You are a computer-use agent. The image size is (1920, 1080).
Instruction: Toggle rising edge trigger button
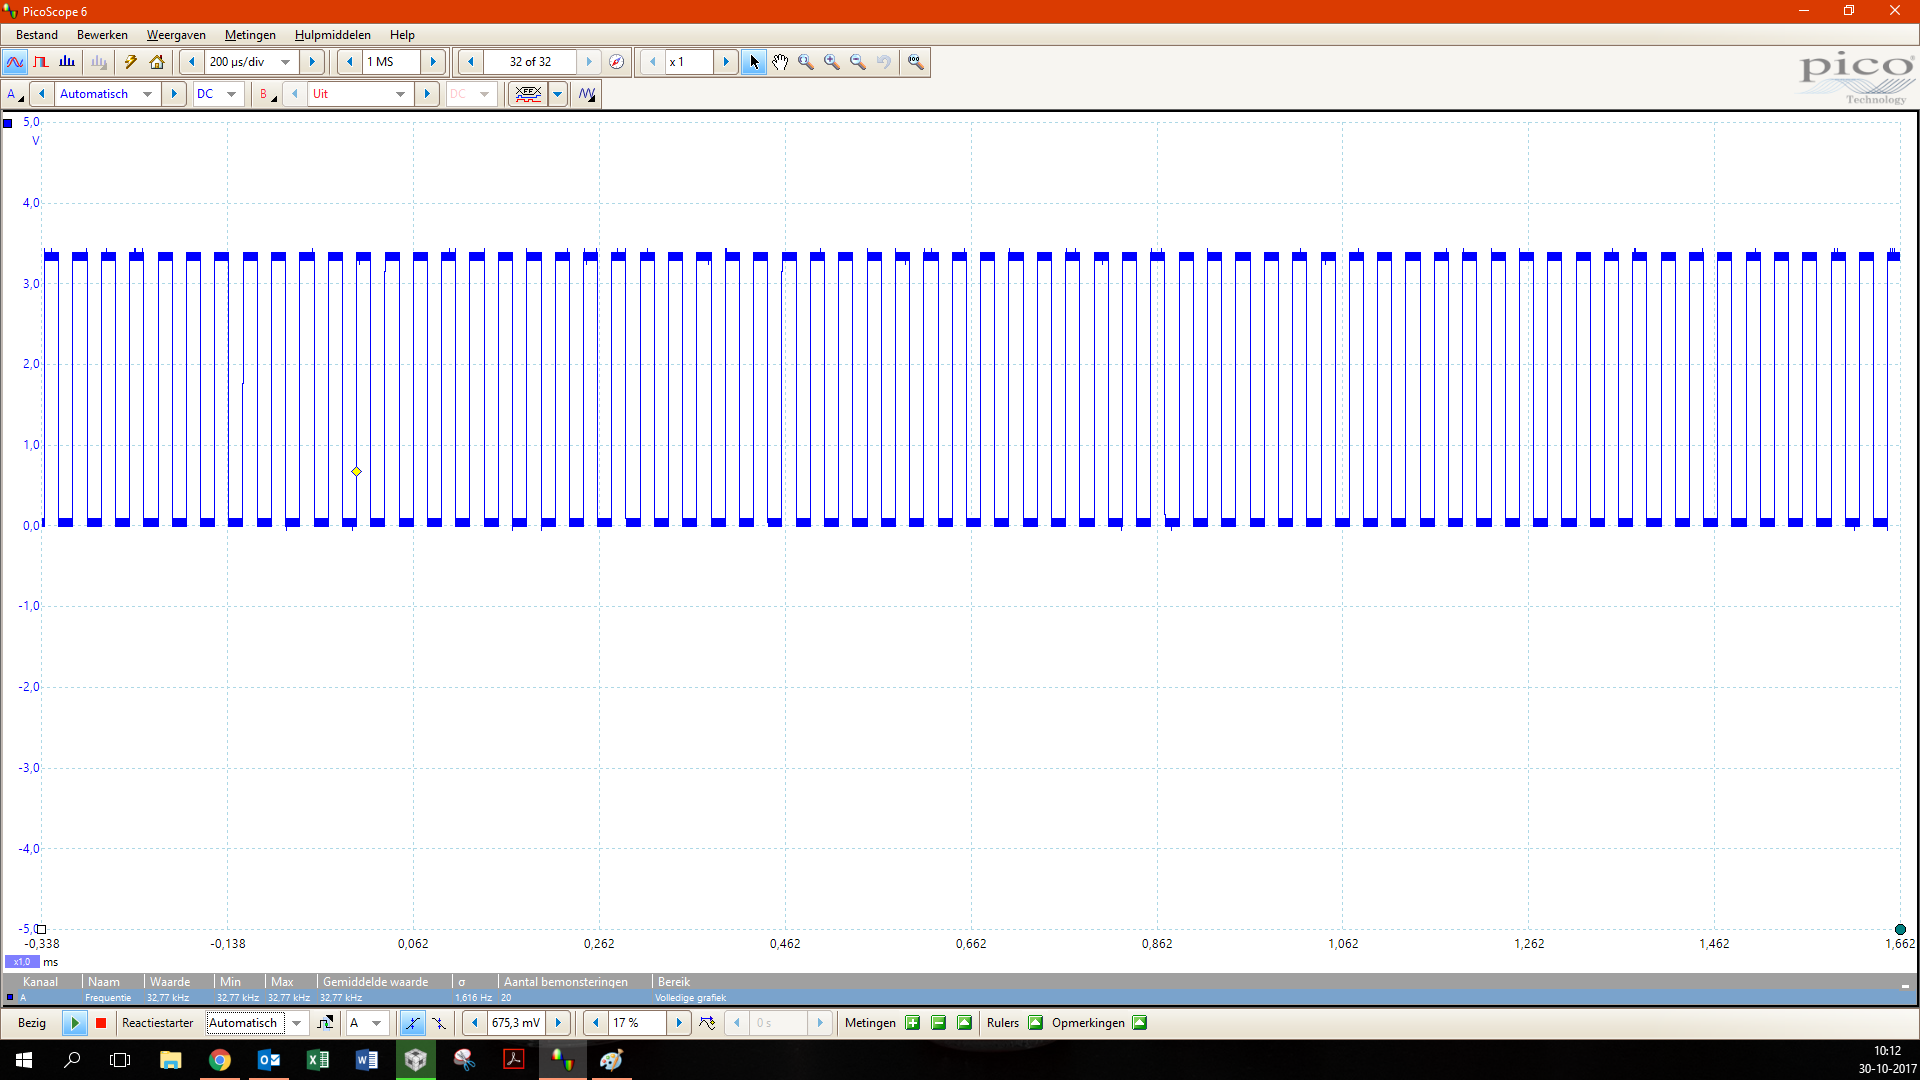(x=412, y=1023)
